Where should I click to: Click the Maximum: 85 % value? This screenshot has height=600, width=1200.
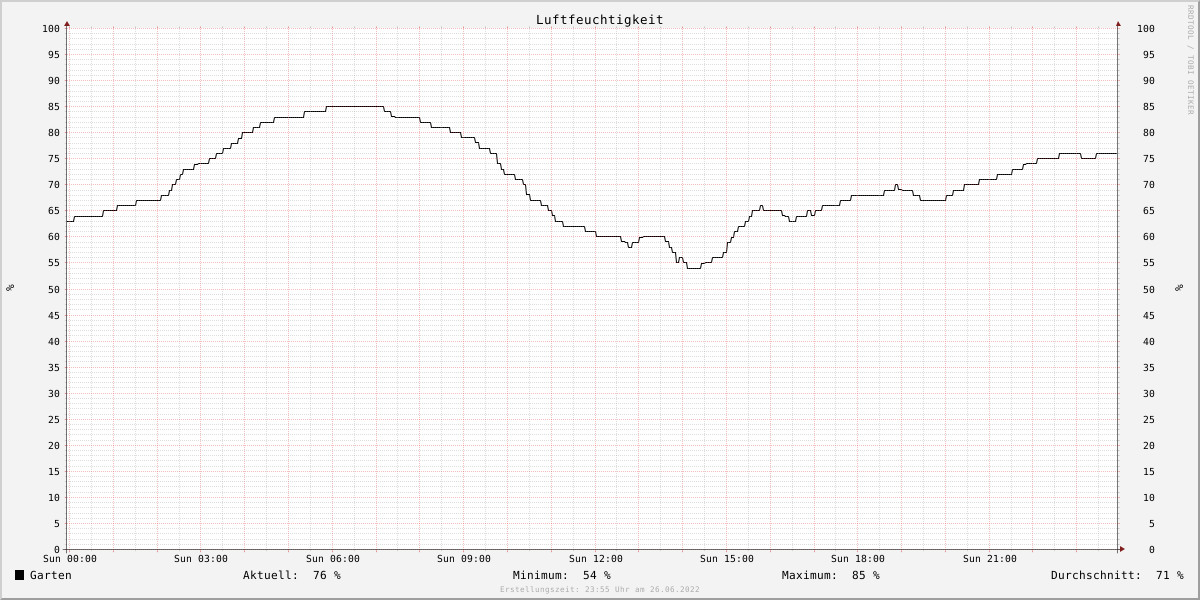(x=831, y=575)
